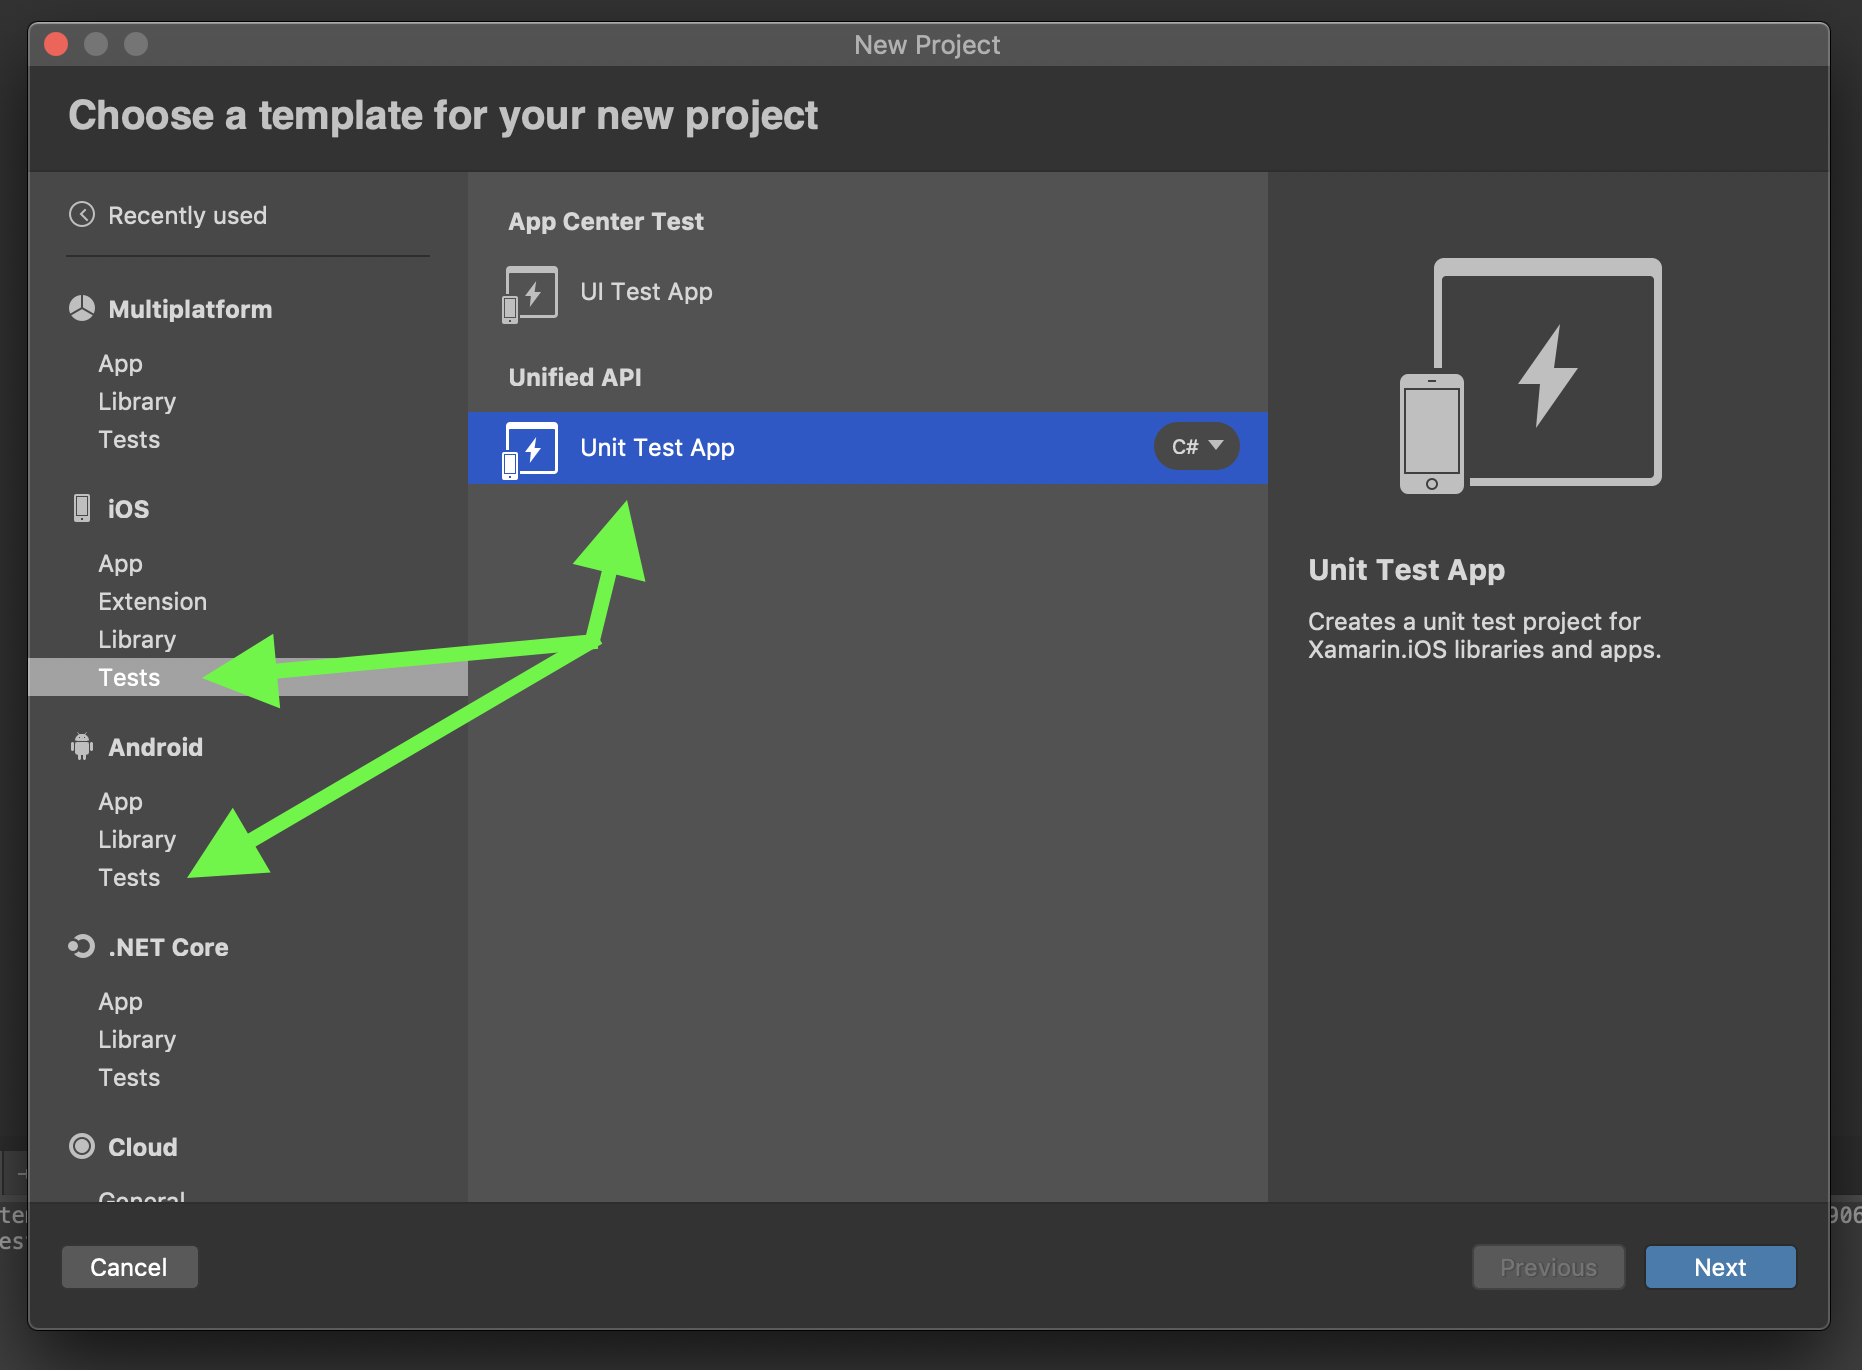Image resolution: width=1862 pixels, height=1370 pixels.
Task: Click the .NET Core icon
Action: coord(80,947)
